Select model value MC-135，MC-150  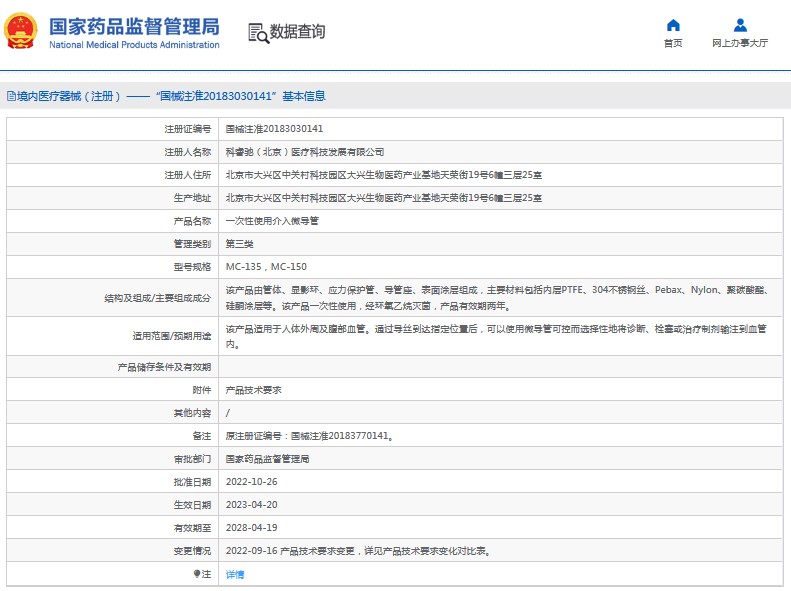coord(266,267)
